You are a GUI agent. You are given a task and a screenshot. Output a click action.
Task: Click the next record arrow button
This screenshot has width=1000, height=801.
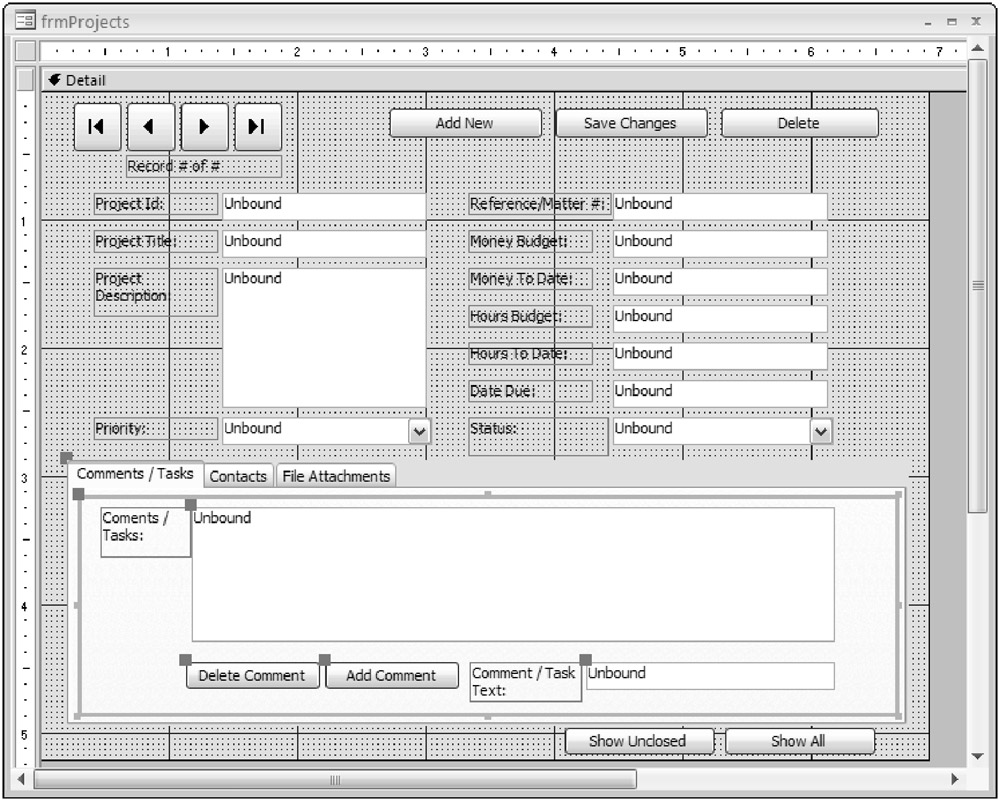(204, 126)
